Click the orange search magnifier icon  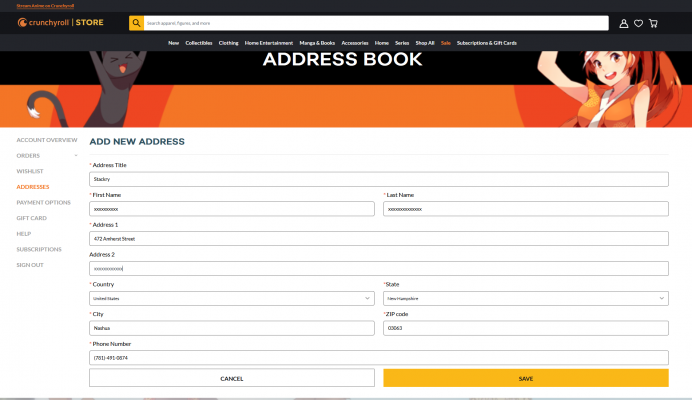136,22
